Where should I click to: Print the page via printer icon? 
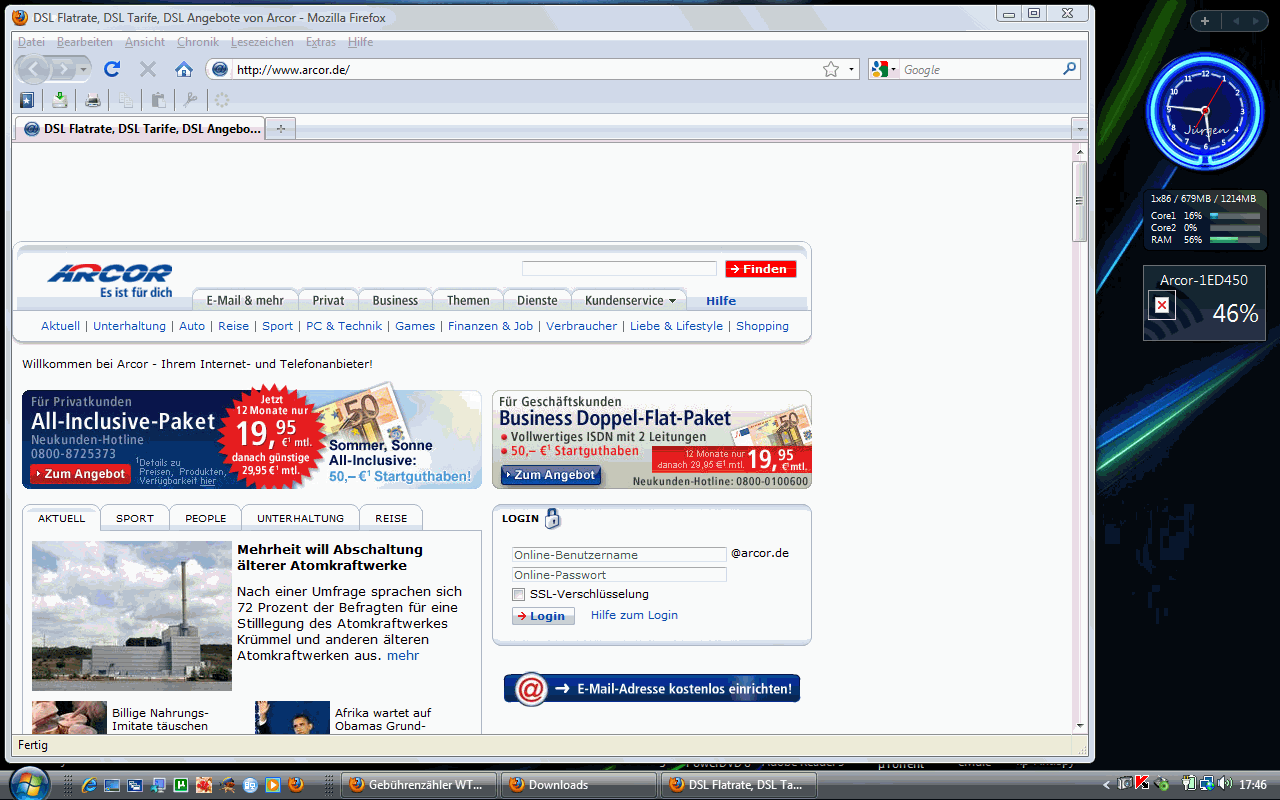point(93,99)
